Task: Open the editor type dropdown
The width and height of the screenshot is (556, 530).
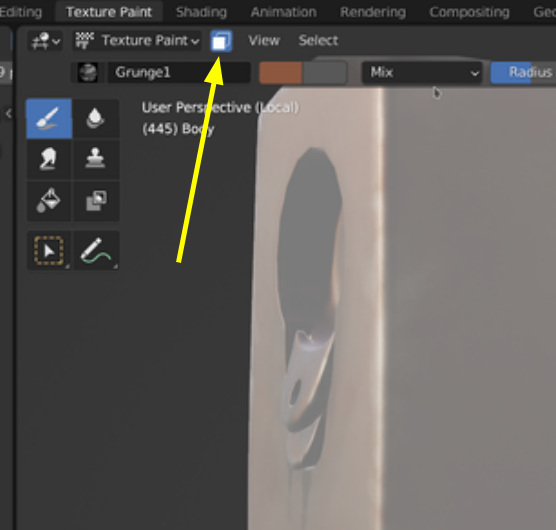Action: coord(45,41)
